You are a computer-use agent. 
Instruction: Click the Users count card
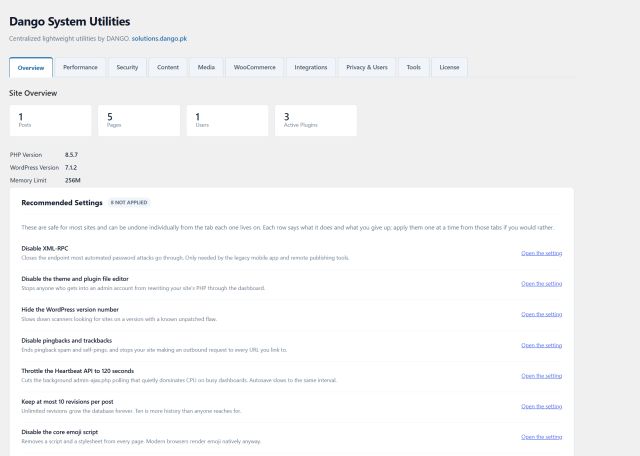[228, 120]
